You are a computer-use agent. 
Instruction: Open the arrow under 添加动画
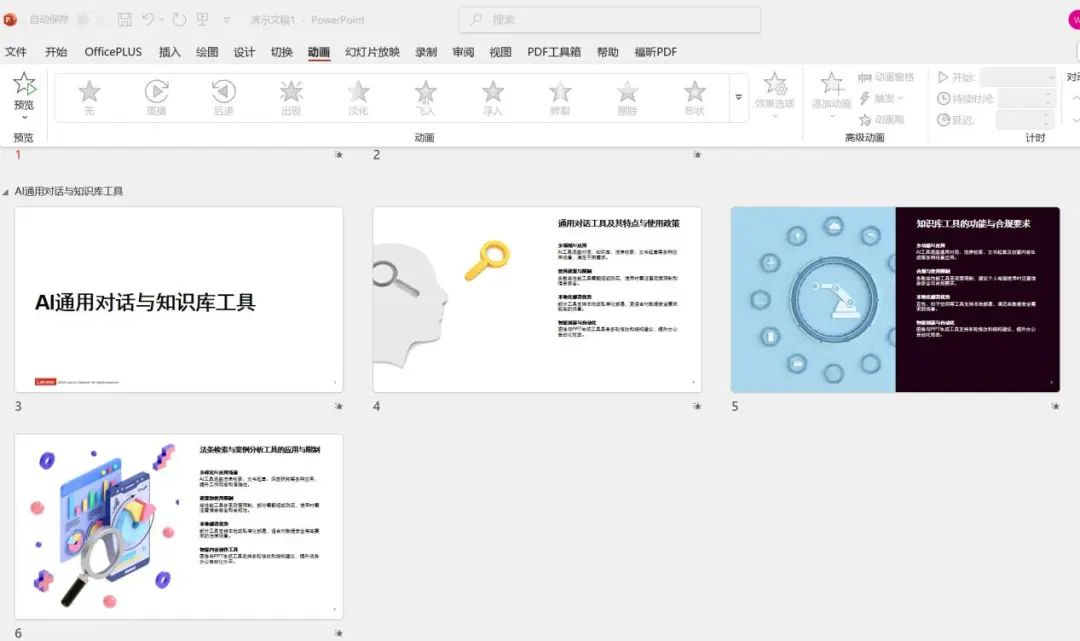click(831, 116)
